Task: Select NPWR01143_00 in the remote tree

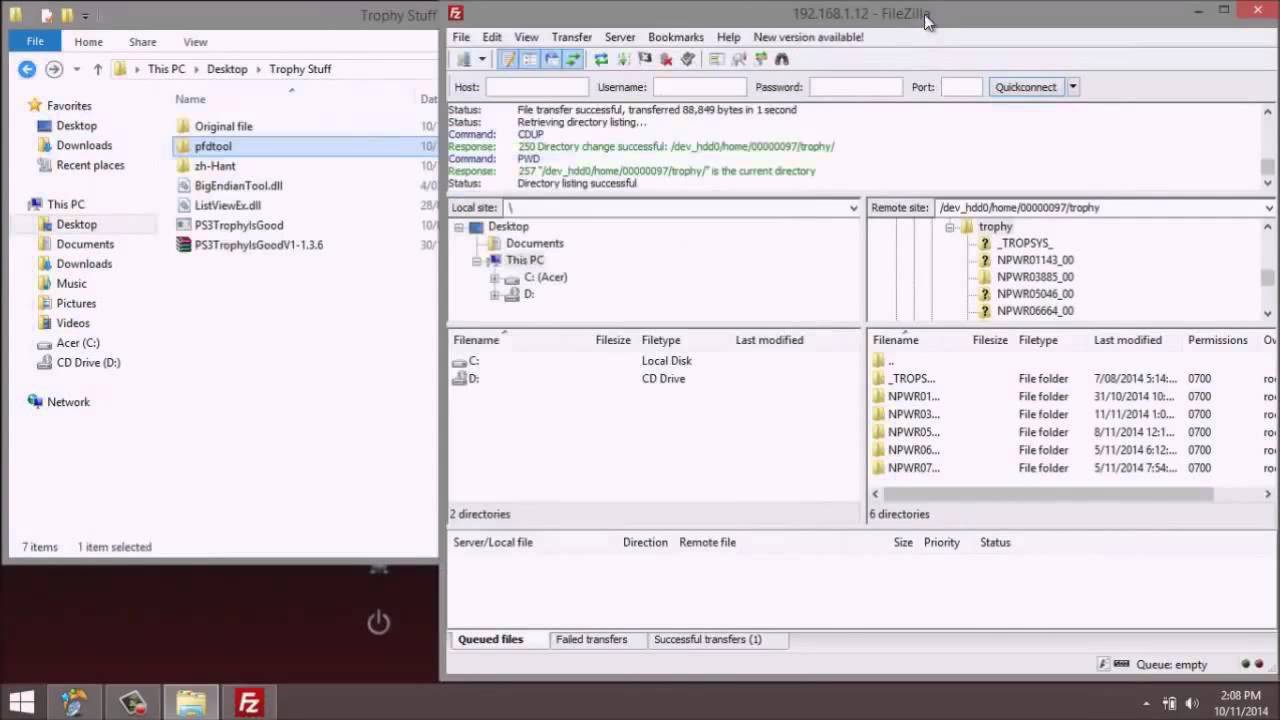Action: (1035, 260)
